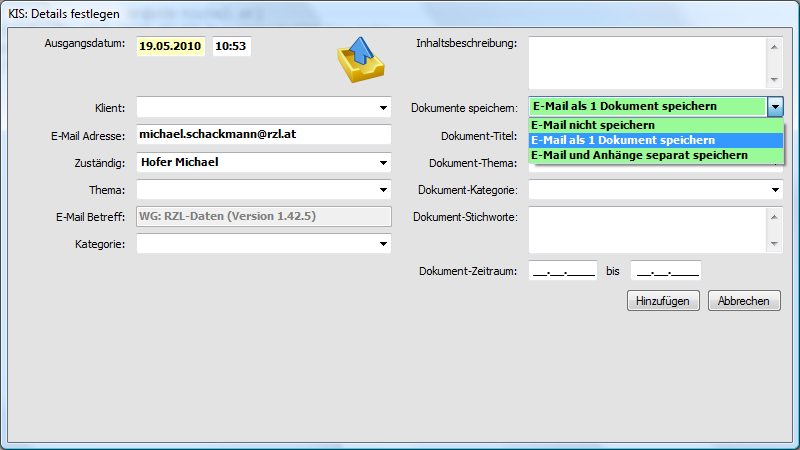Expand the Zuständig dropdown showing Hofer Michael

(x=383, y=162)
